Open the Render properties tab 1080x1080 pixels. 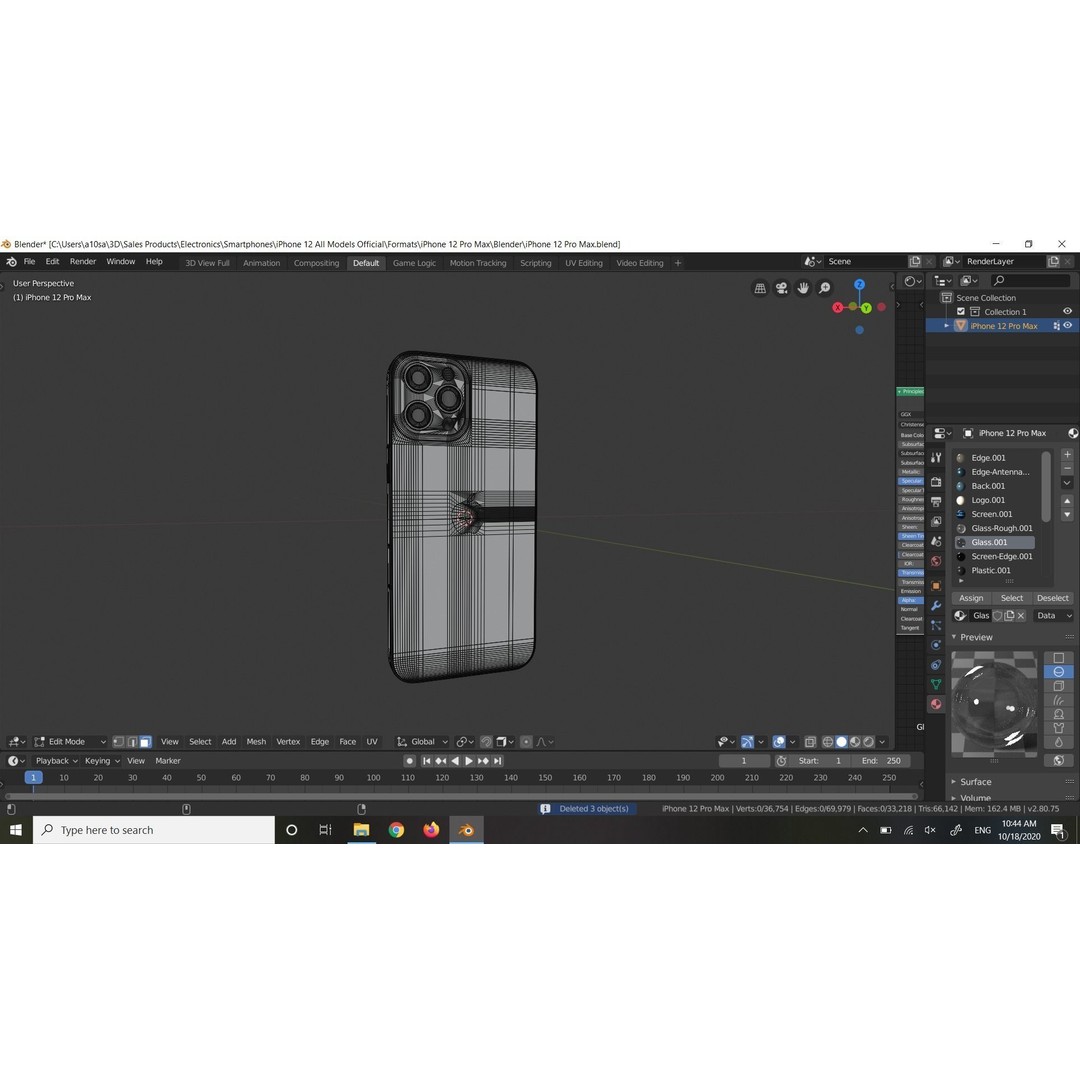coord(935,481)
